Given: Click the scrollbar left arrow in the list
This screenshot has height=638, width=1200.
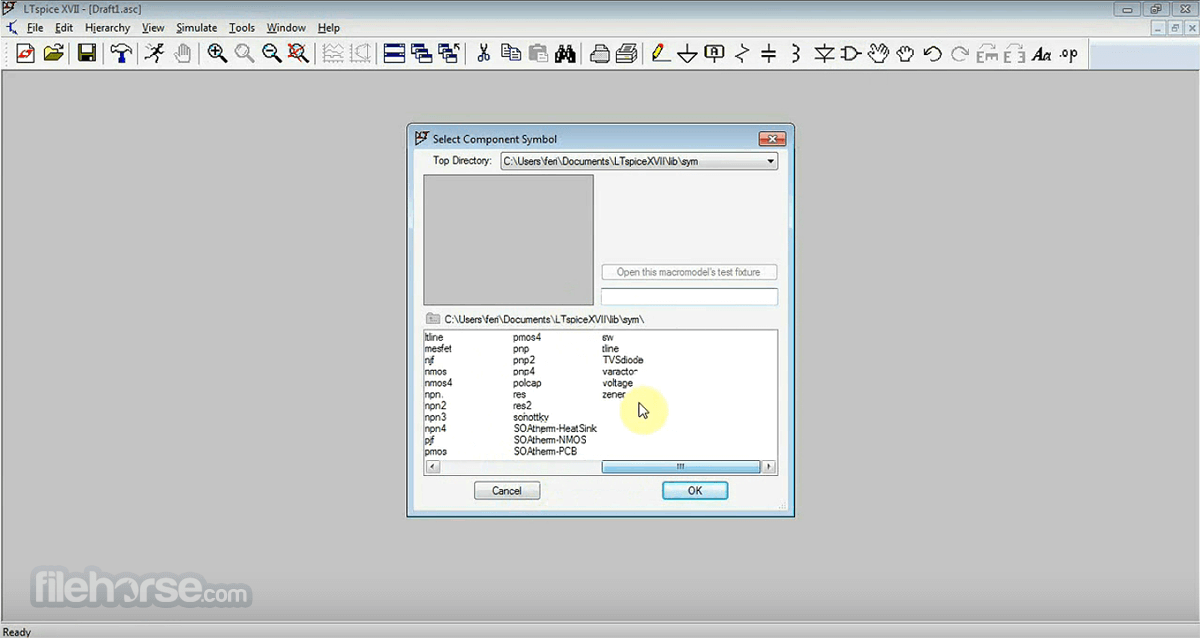Looking at the screenshot, I should pos(432,467).
